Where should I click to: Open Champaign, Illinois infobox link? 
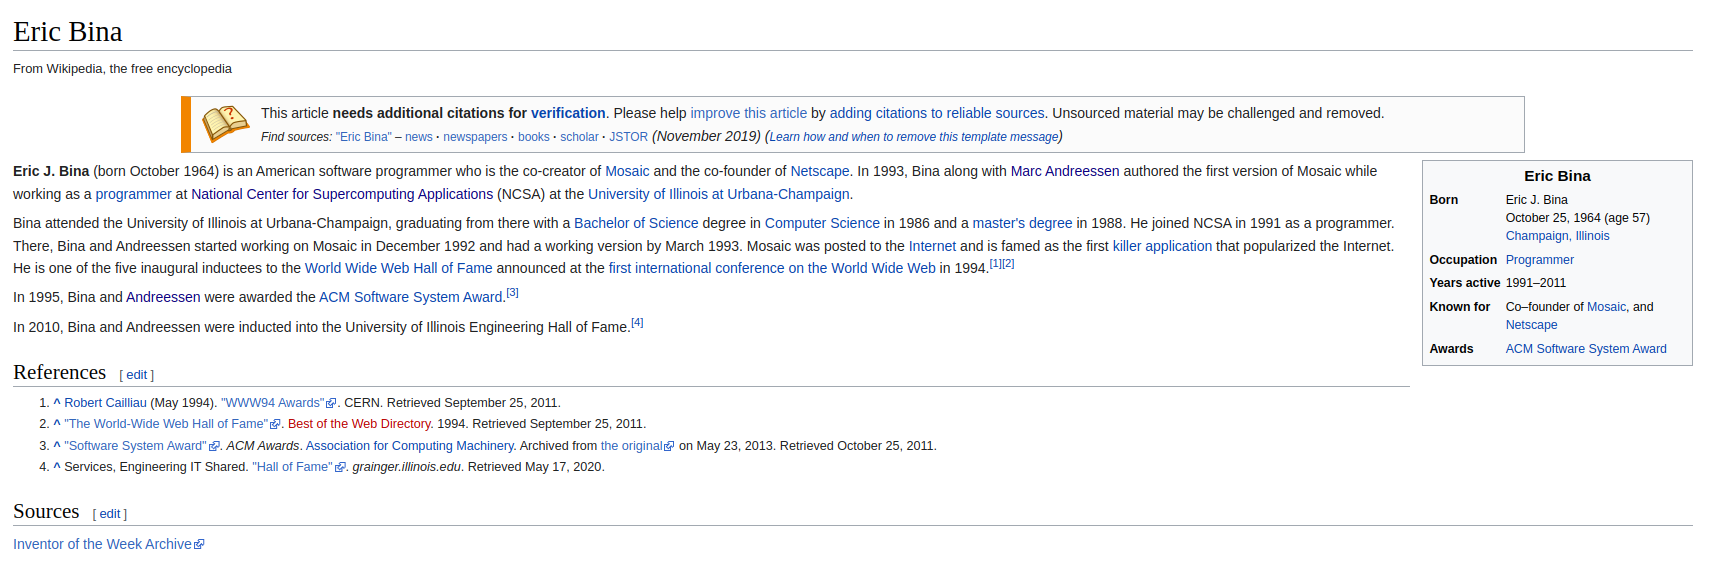[1557, 236]
